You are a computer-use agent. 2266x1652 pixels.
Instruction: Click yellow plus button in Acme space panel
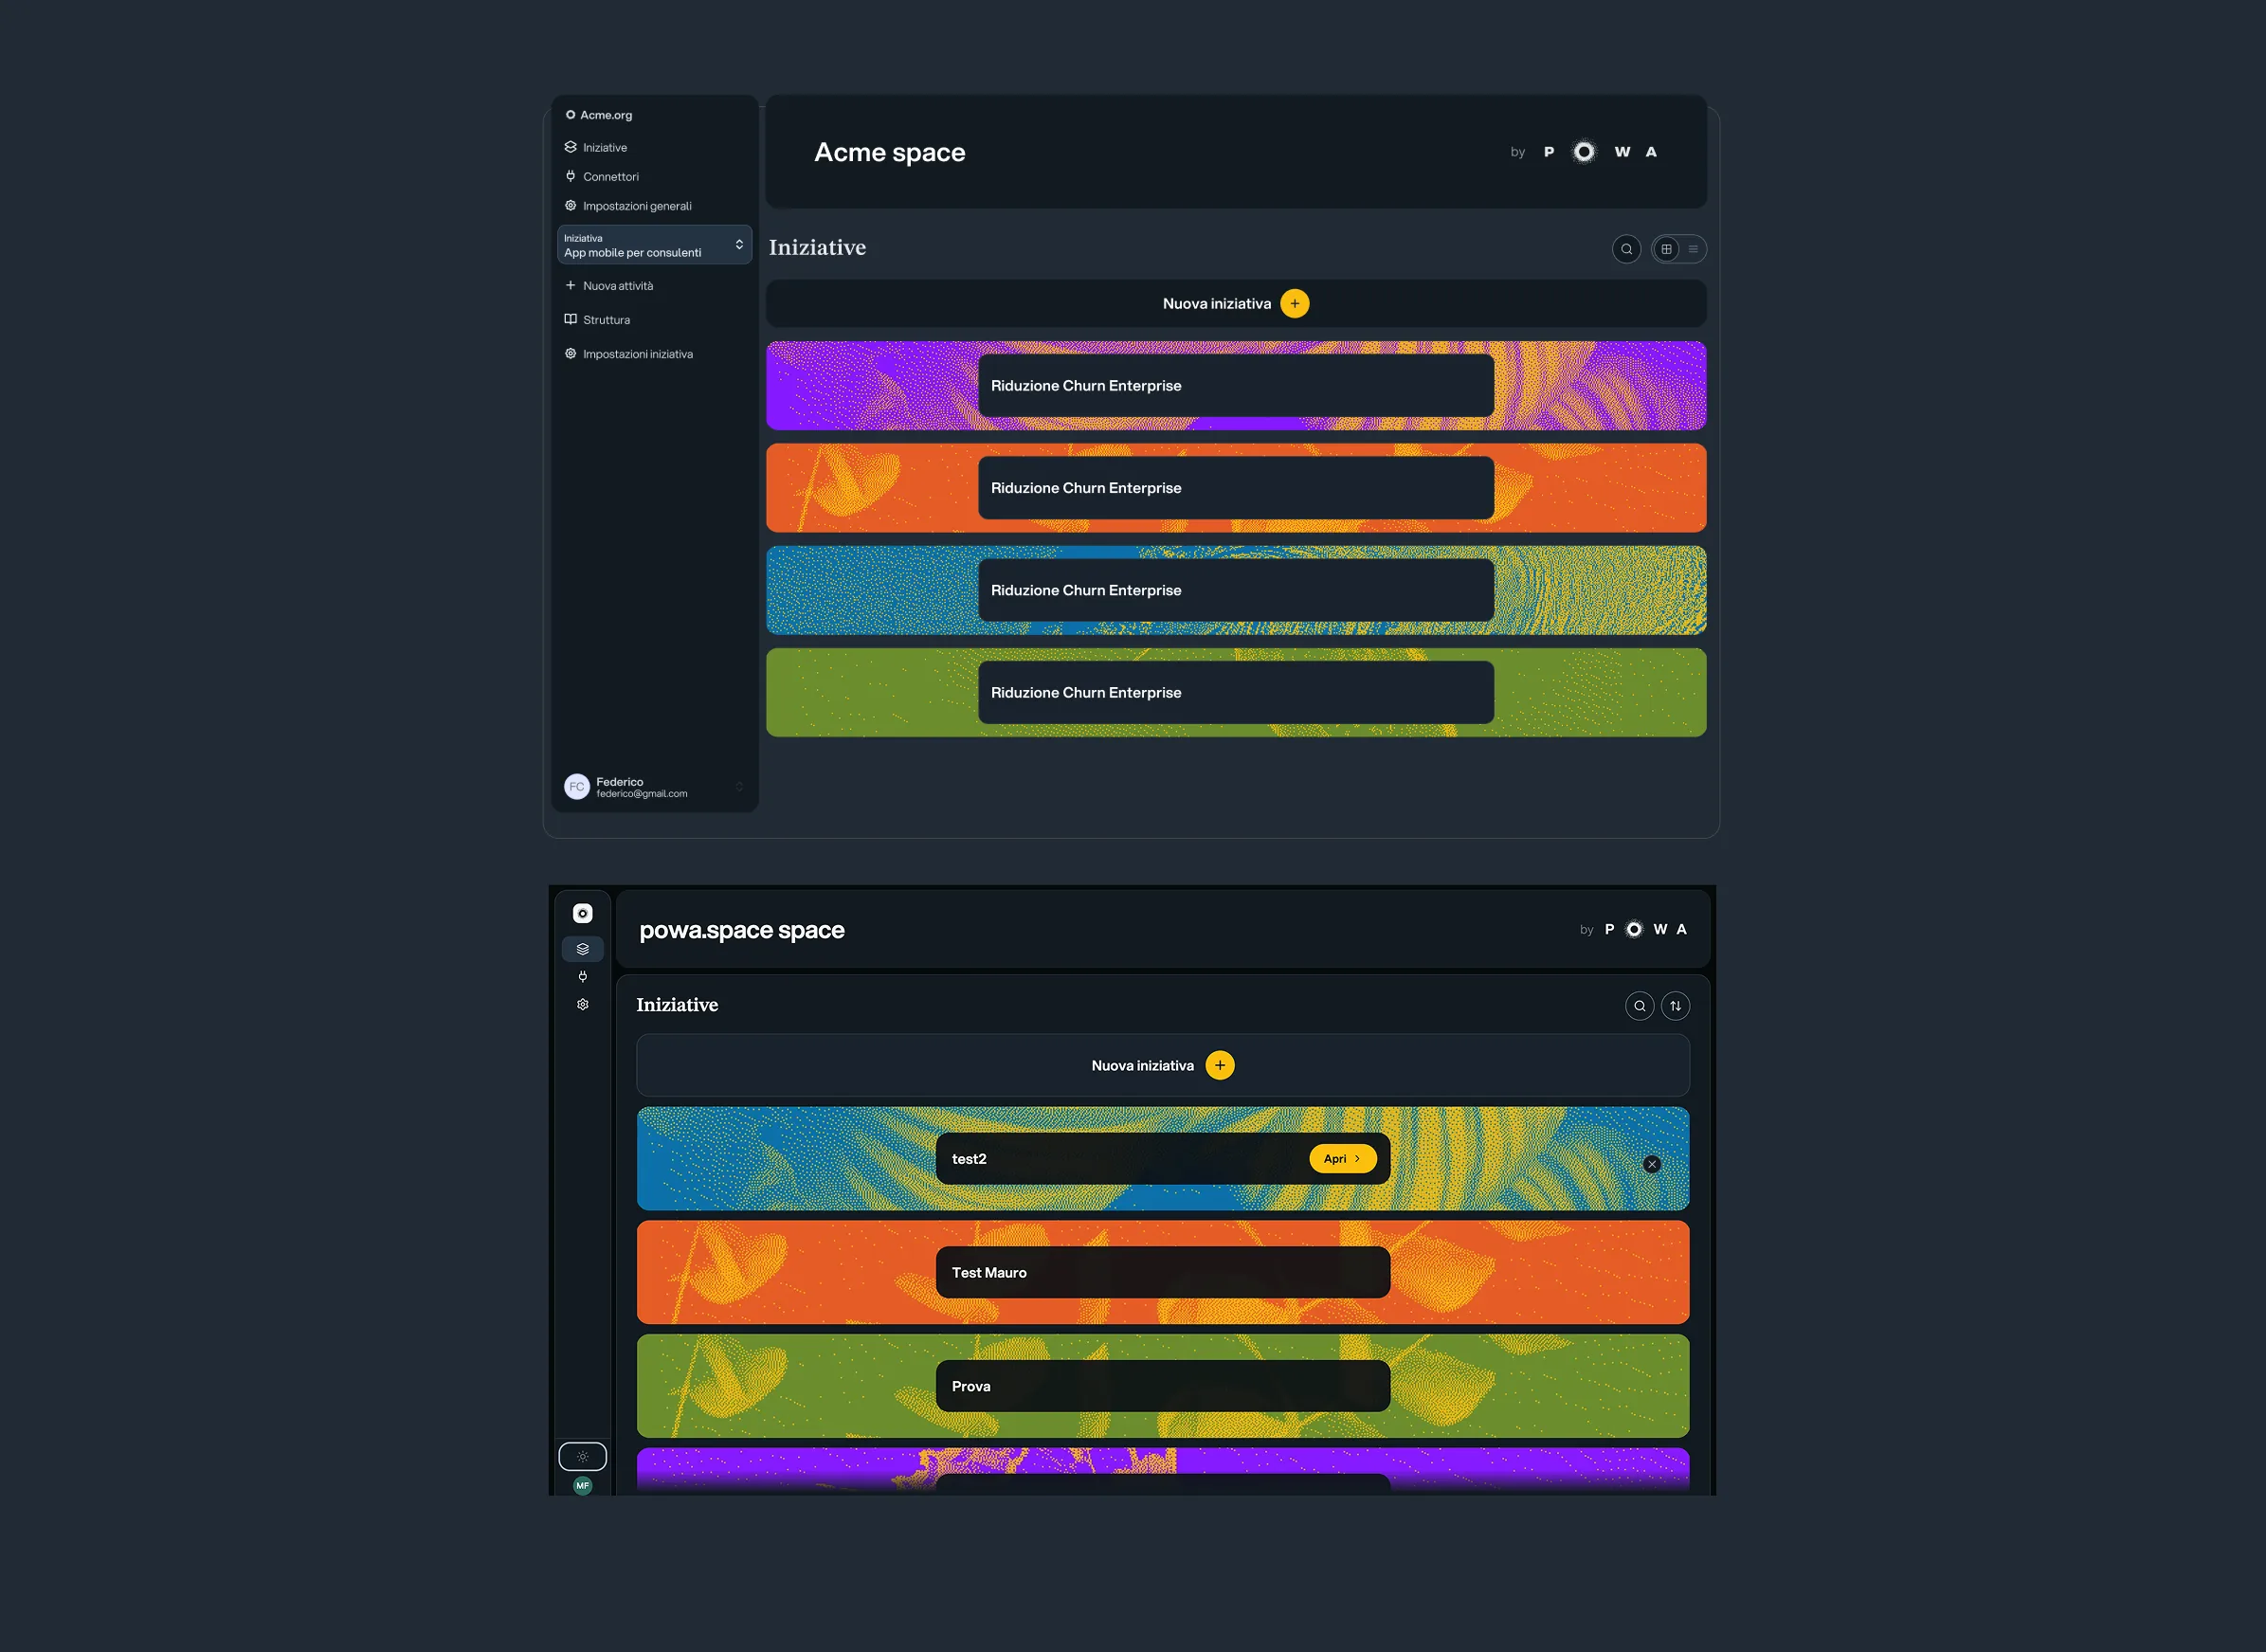[x=1294, y=303]
